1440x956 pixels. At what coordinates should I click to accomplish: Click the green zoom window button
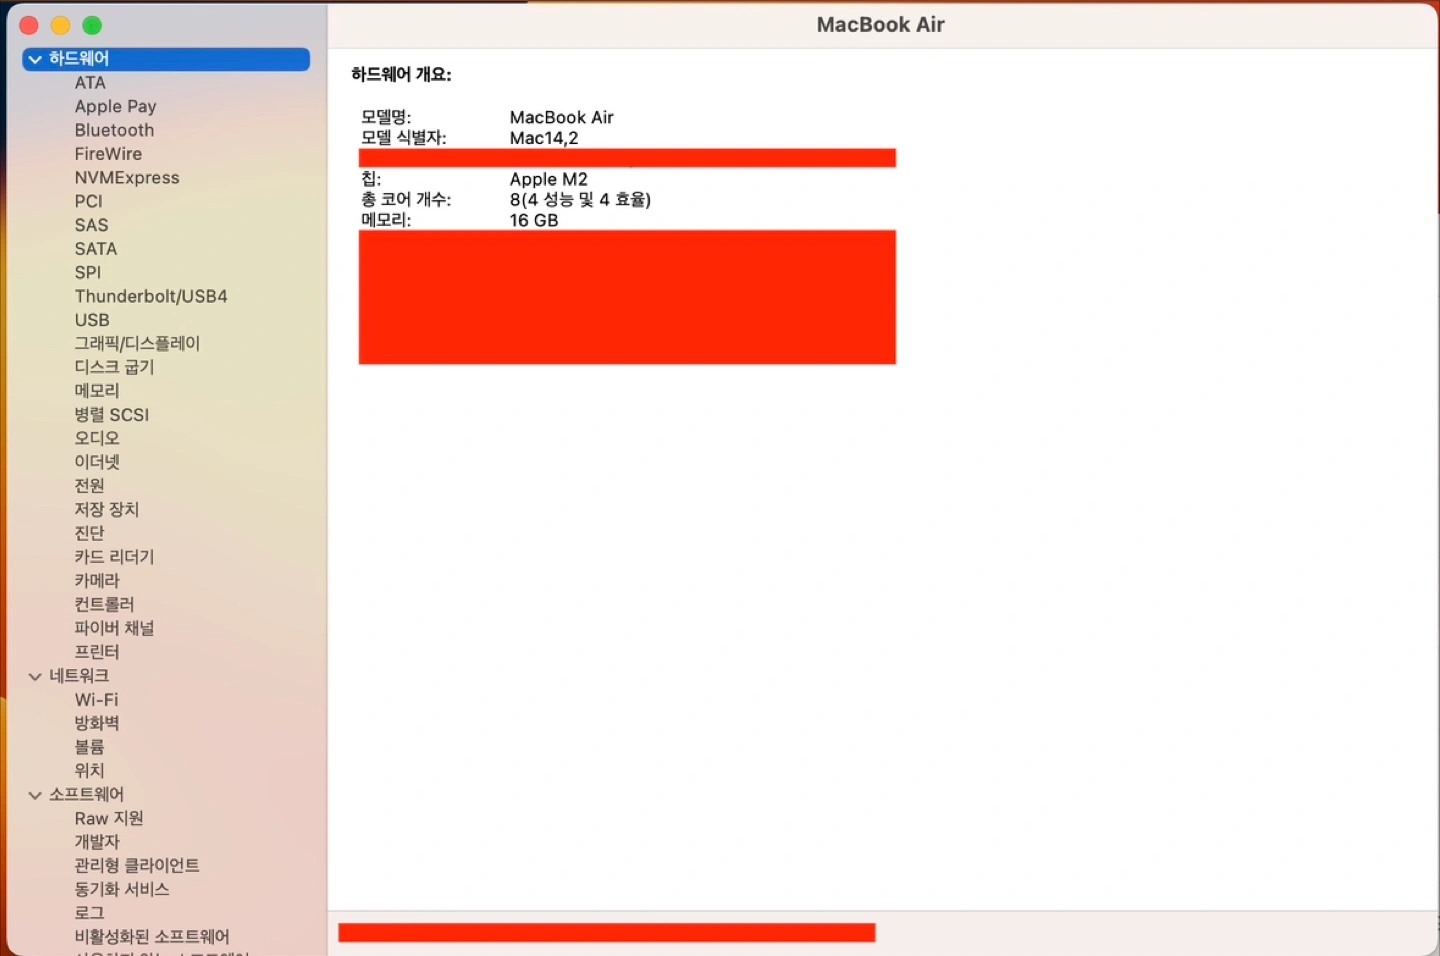[x=92, y=25]
